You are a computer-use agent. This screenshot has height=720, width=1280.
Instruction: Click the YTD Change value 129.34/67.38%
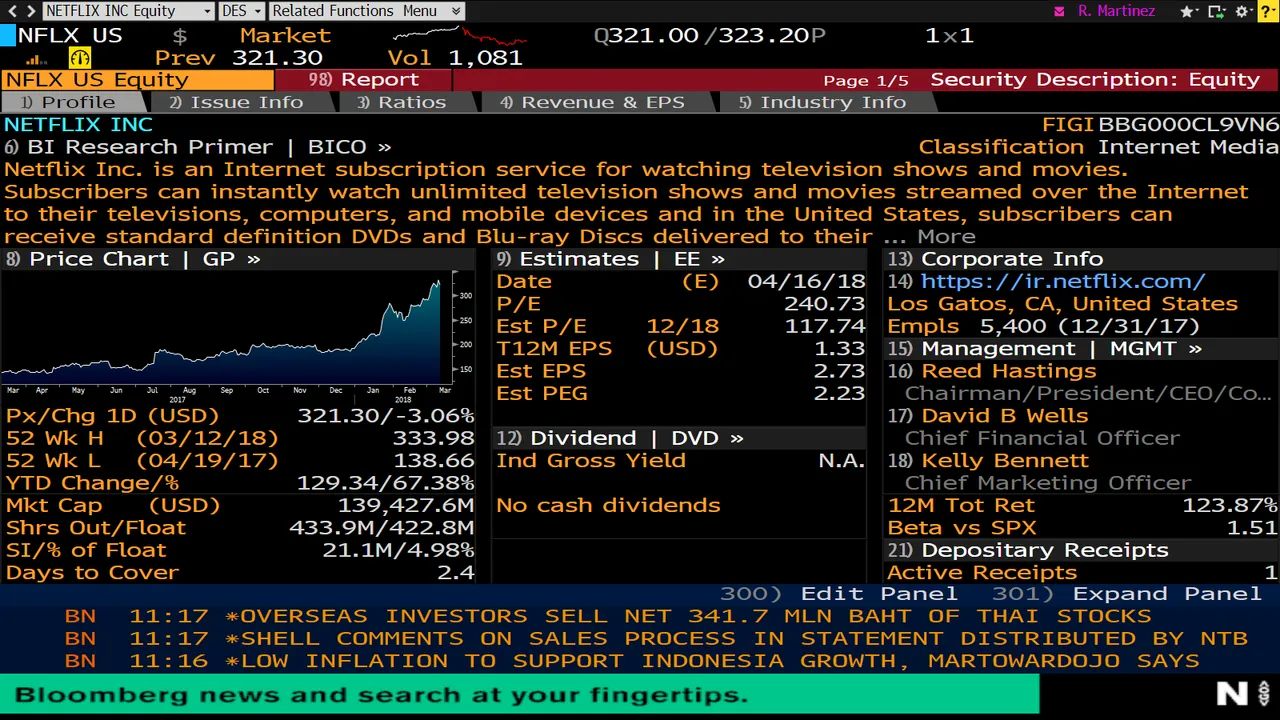[x=385, y=483]
